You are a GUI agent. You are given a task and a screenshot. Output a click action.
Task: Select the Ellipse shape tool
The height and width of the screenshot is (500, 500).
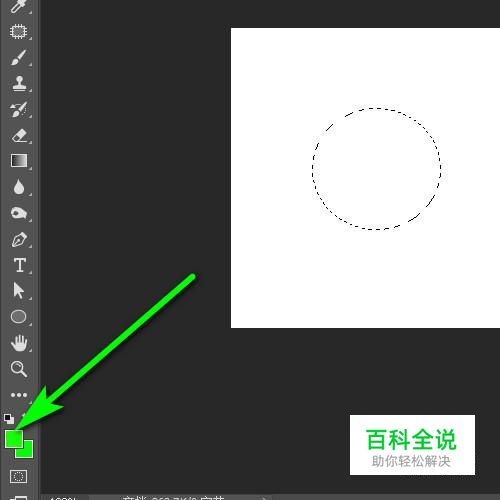click(19, 317)
